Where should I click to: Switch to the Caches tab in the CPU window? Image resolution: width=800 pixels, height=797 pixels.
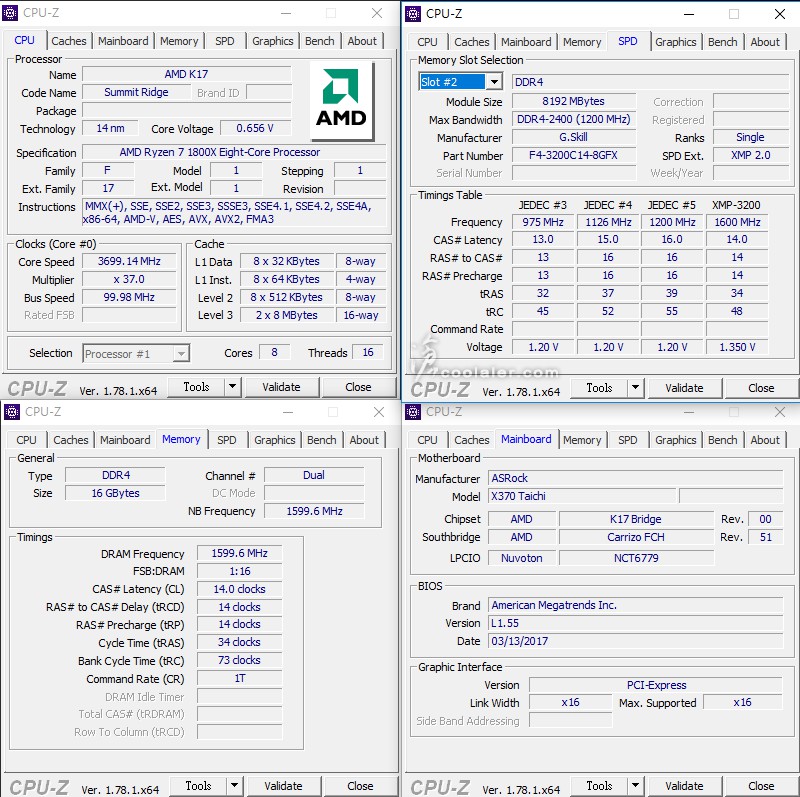tap(69, 41)
